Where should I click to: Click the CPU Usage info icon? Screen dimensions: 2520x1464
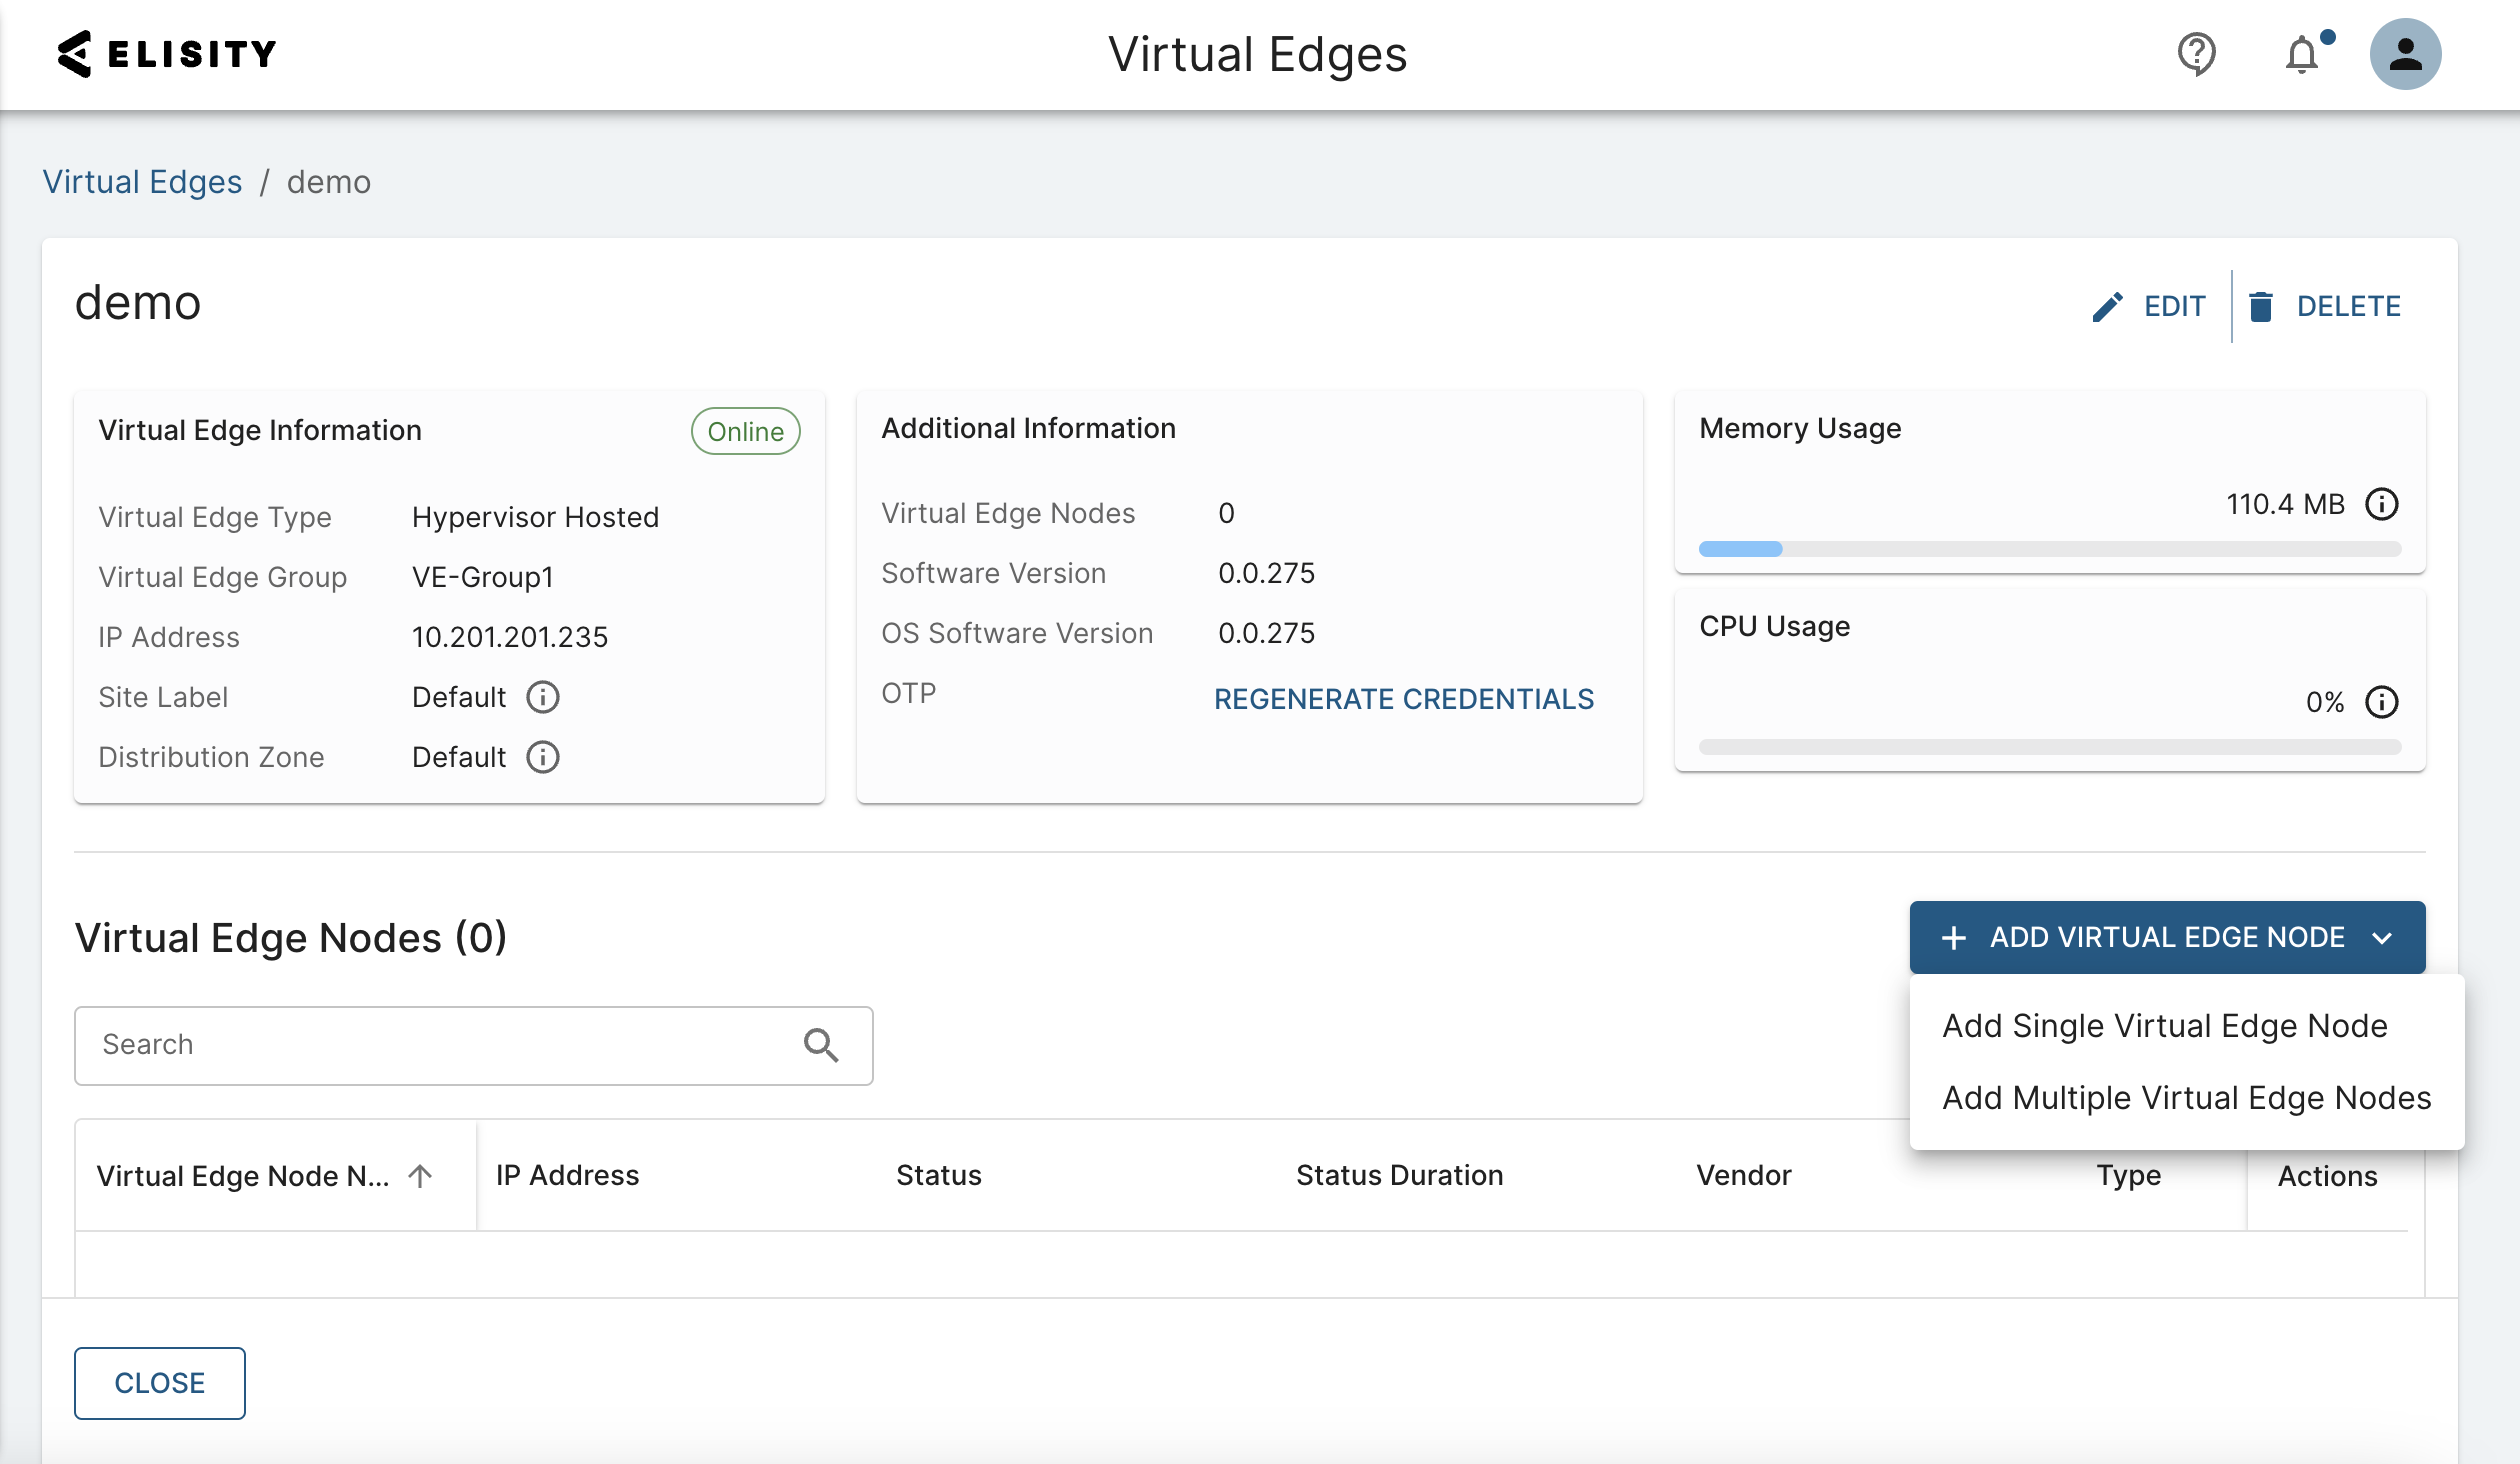coord(2382,702)
